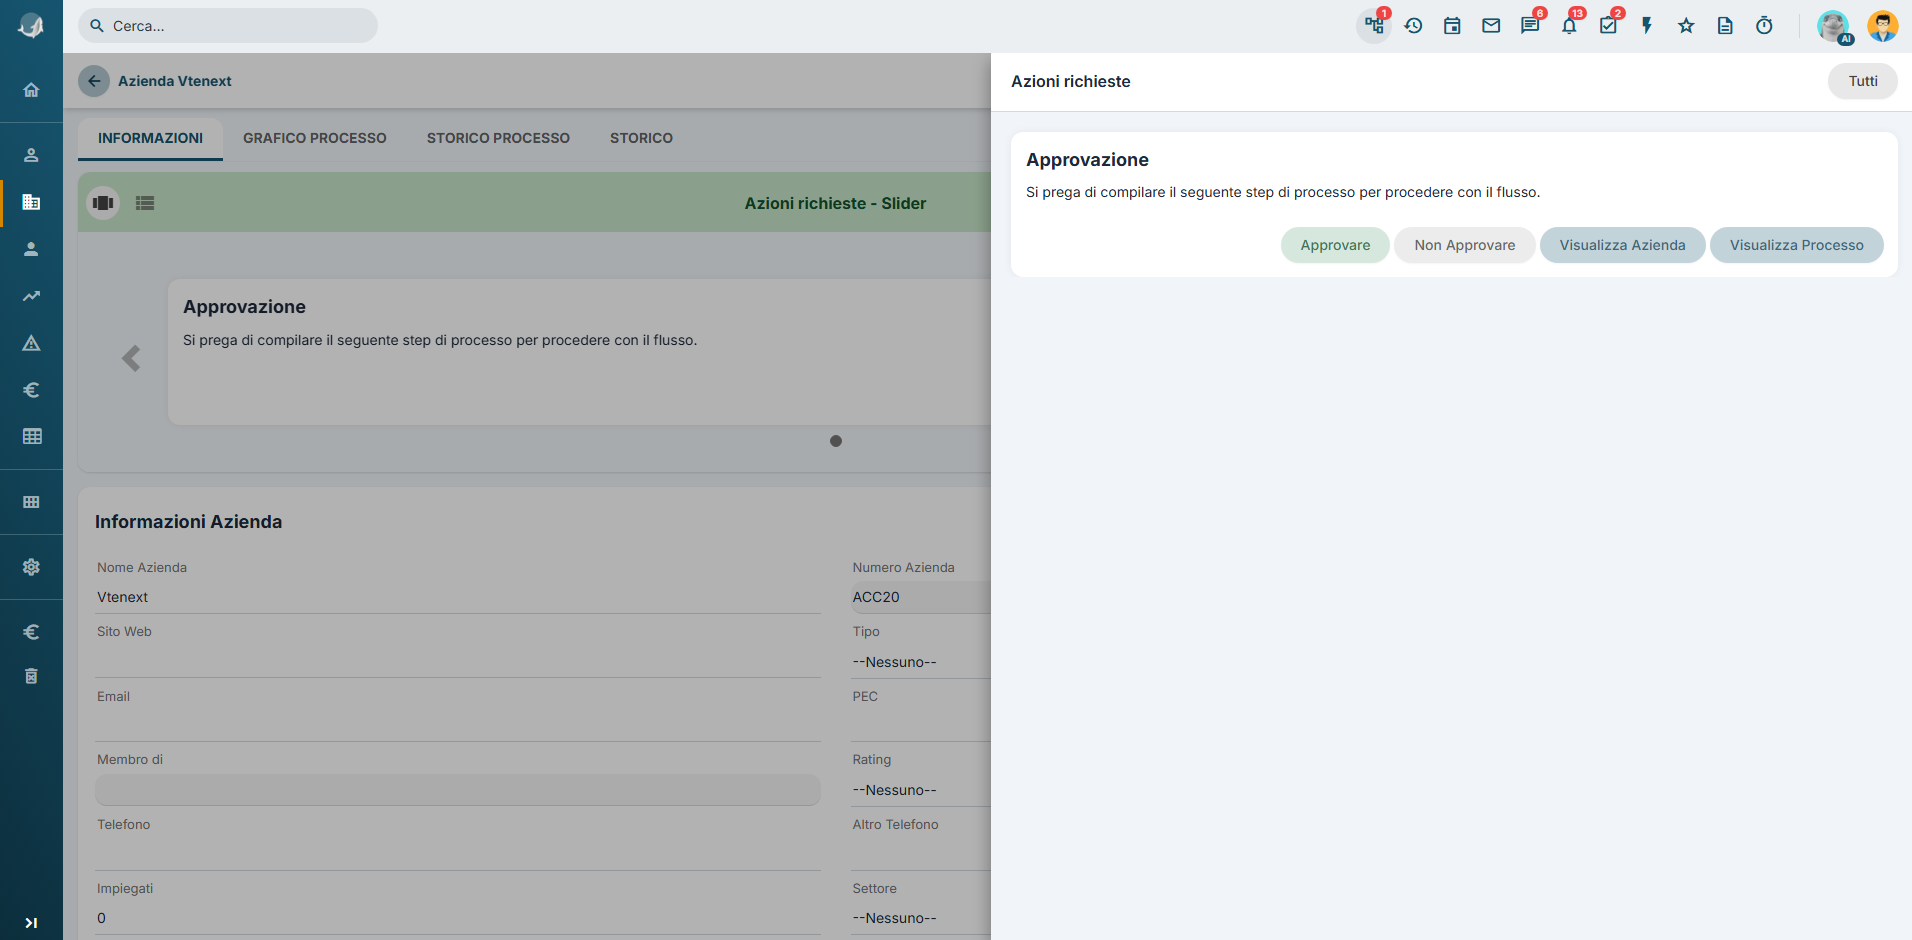The image size is (1912, 940).
Task: Open the upper euro icon in sidebar
Action: click(31, 390)
